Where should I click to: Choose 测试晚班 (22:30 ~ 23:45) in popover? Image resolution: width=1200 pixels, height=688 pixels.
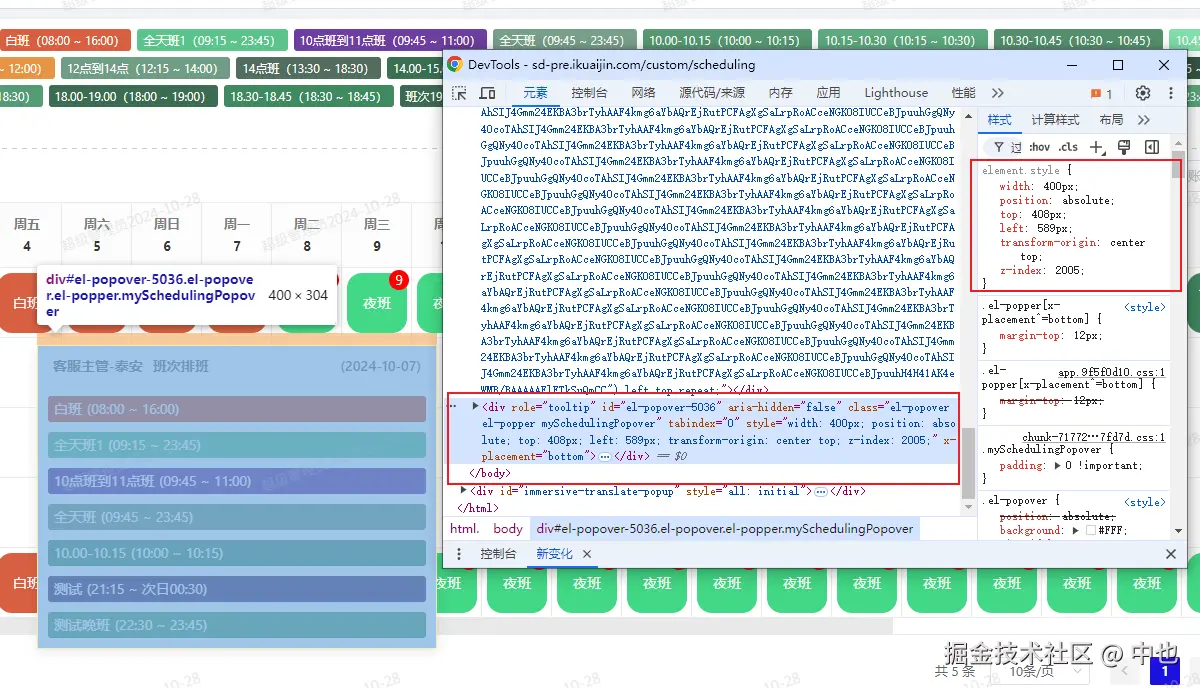point(237,625)
